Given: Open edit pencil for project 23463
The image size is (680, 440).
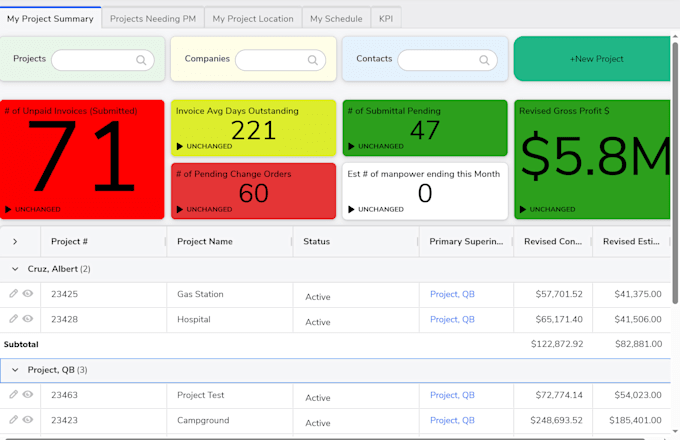Looking at the screenshot, I should (x=13, y=394).
